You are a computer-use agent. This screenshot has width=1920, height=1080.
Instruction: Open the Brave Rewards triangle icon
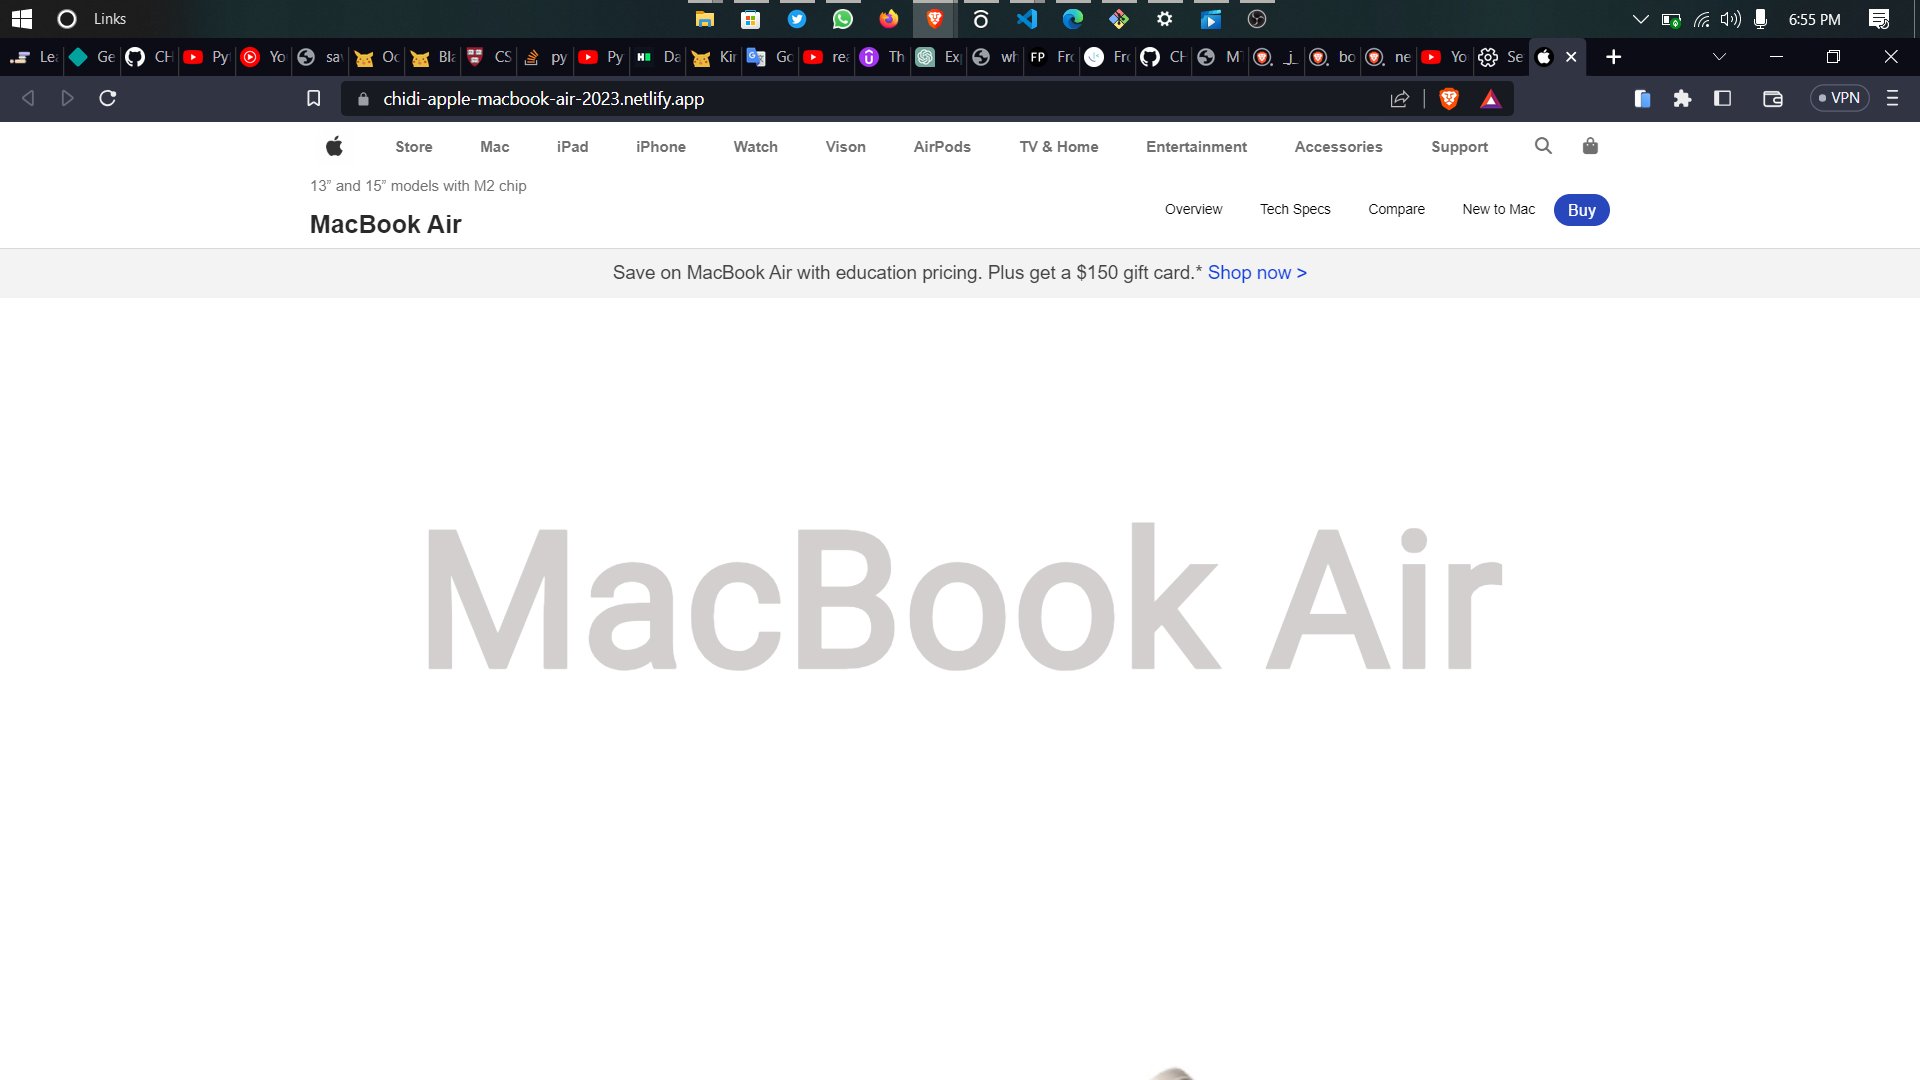pyautogui.click(x=1491, y=98)
